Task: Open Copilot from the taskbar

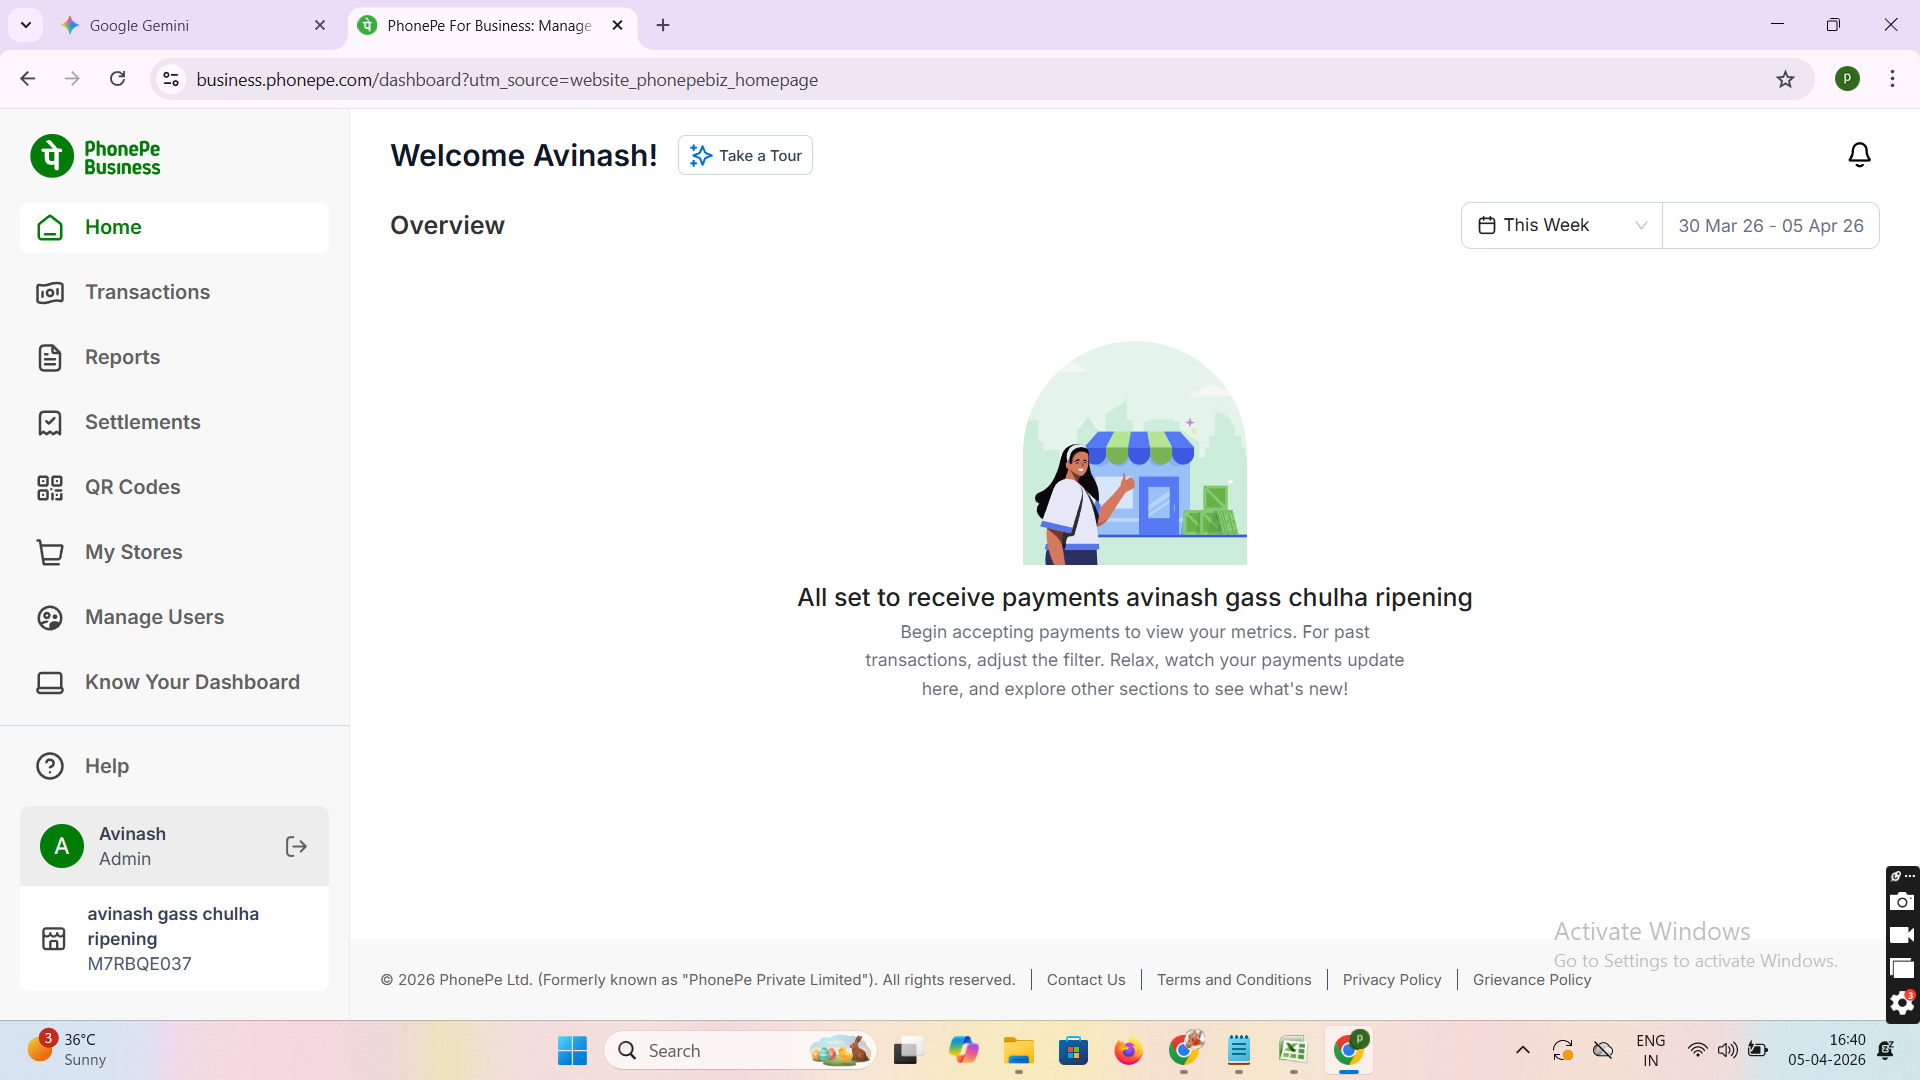Action: 964,1051
